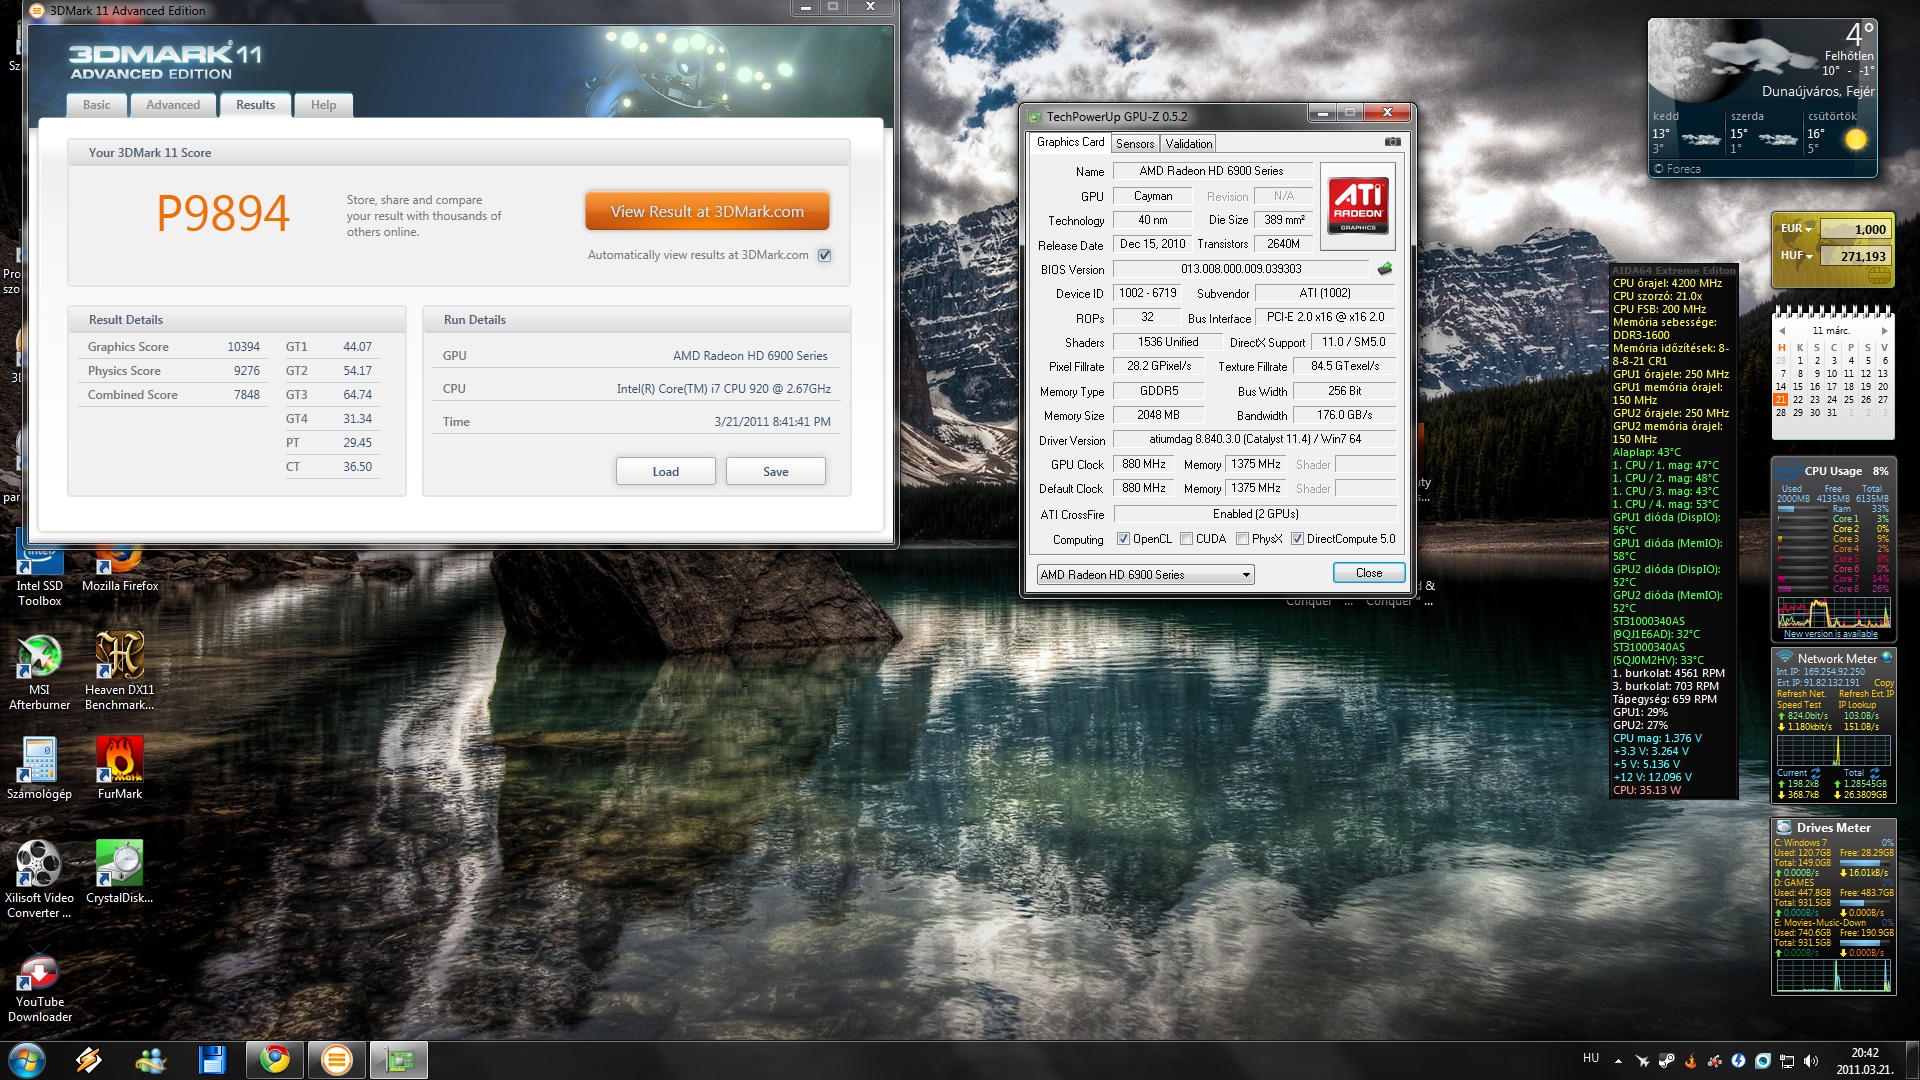The width and height of the screenshot is (1920, 1080).
Task: Toggle the CUDA checkbox in GPU-Z
Action: 1186,539
